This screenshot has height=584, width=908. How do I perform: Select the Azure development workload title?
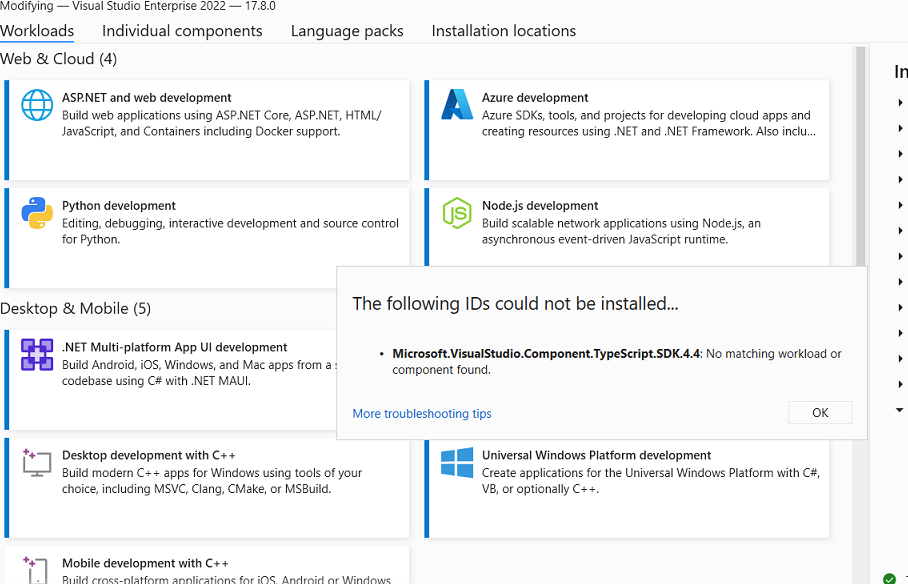[x=534, y=97]
